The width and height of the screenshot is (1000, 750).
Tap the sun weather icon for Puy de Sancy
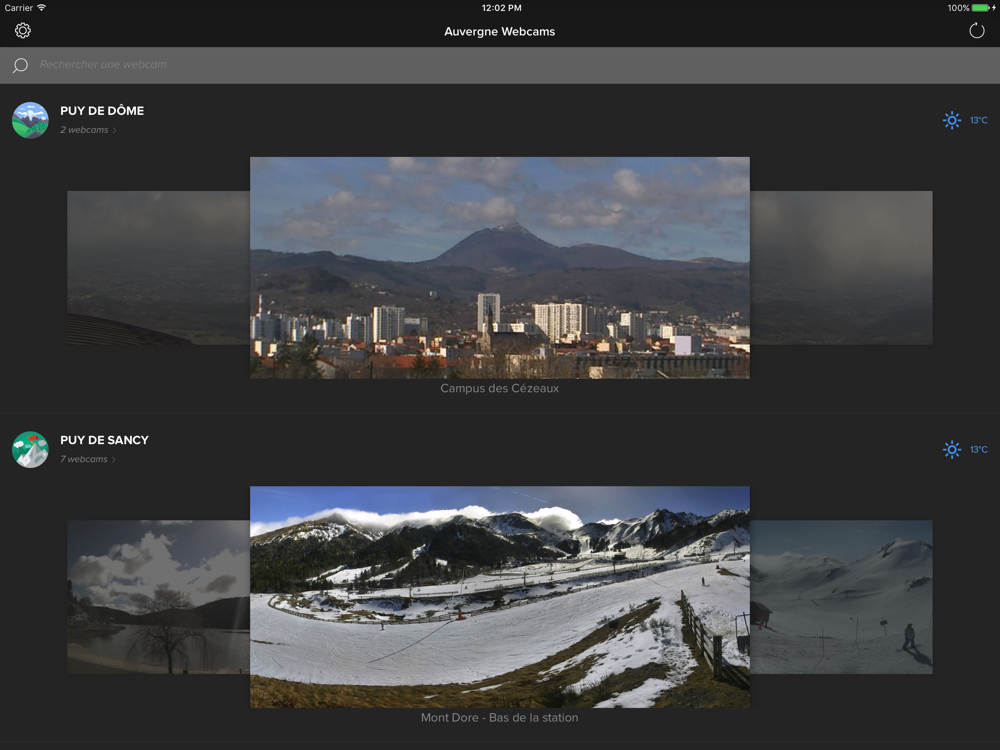pyautogui.click(x=952, y=449)
